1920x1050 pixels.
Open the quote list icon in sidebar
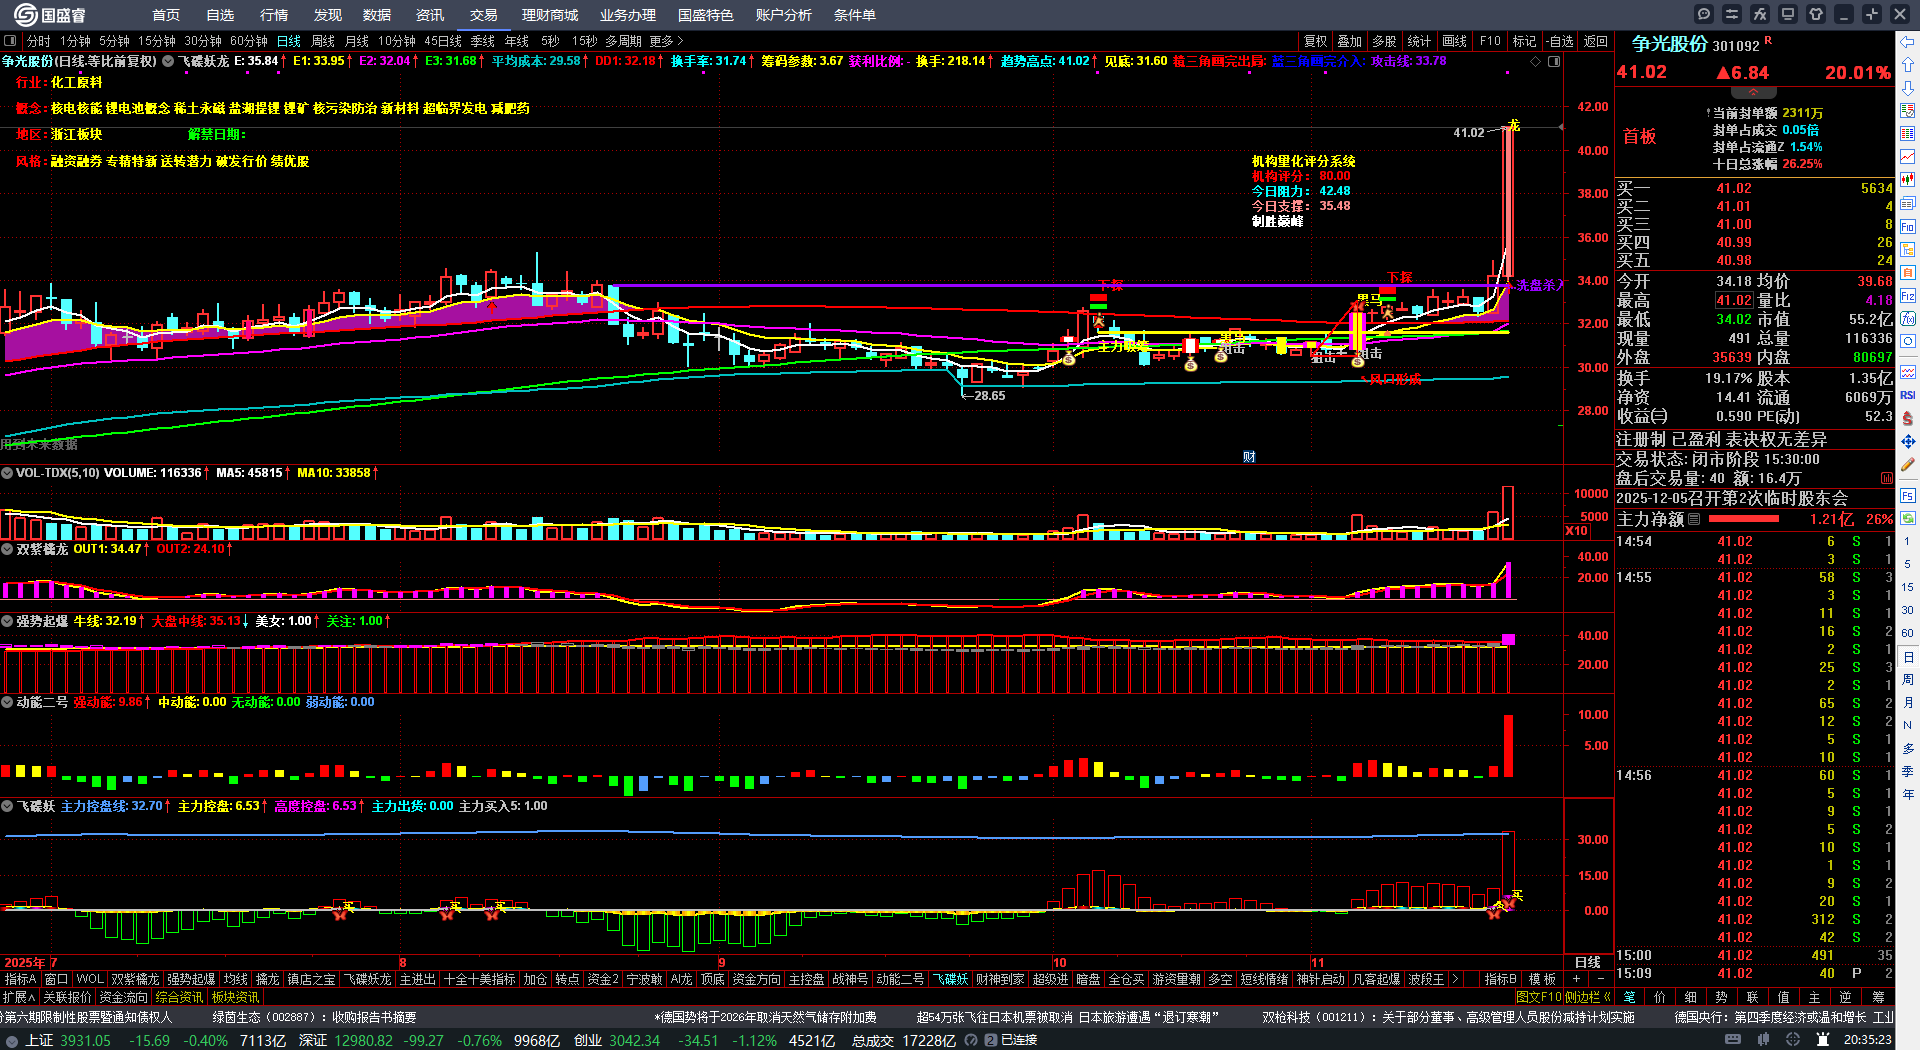[x=1908, y=134]
